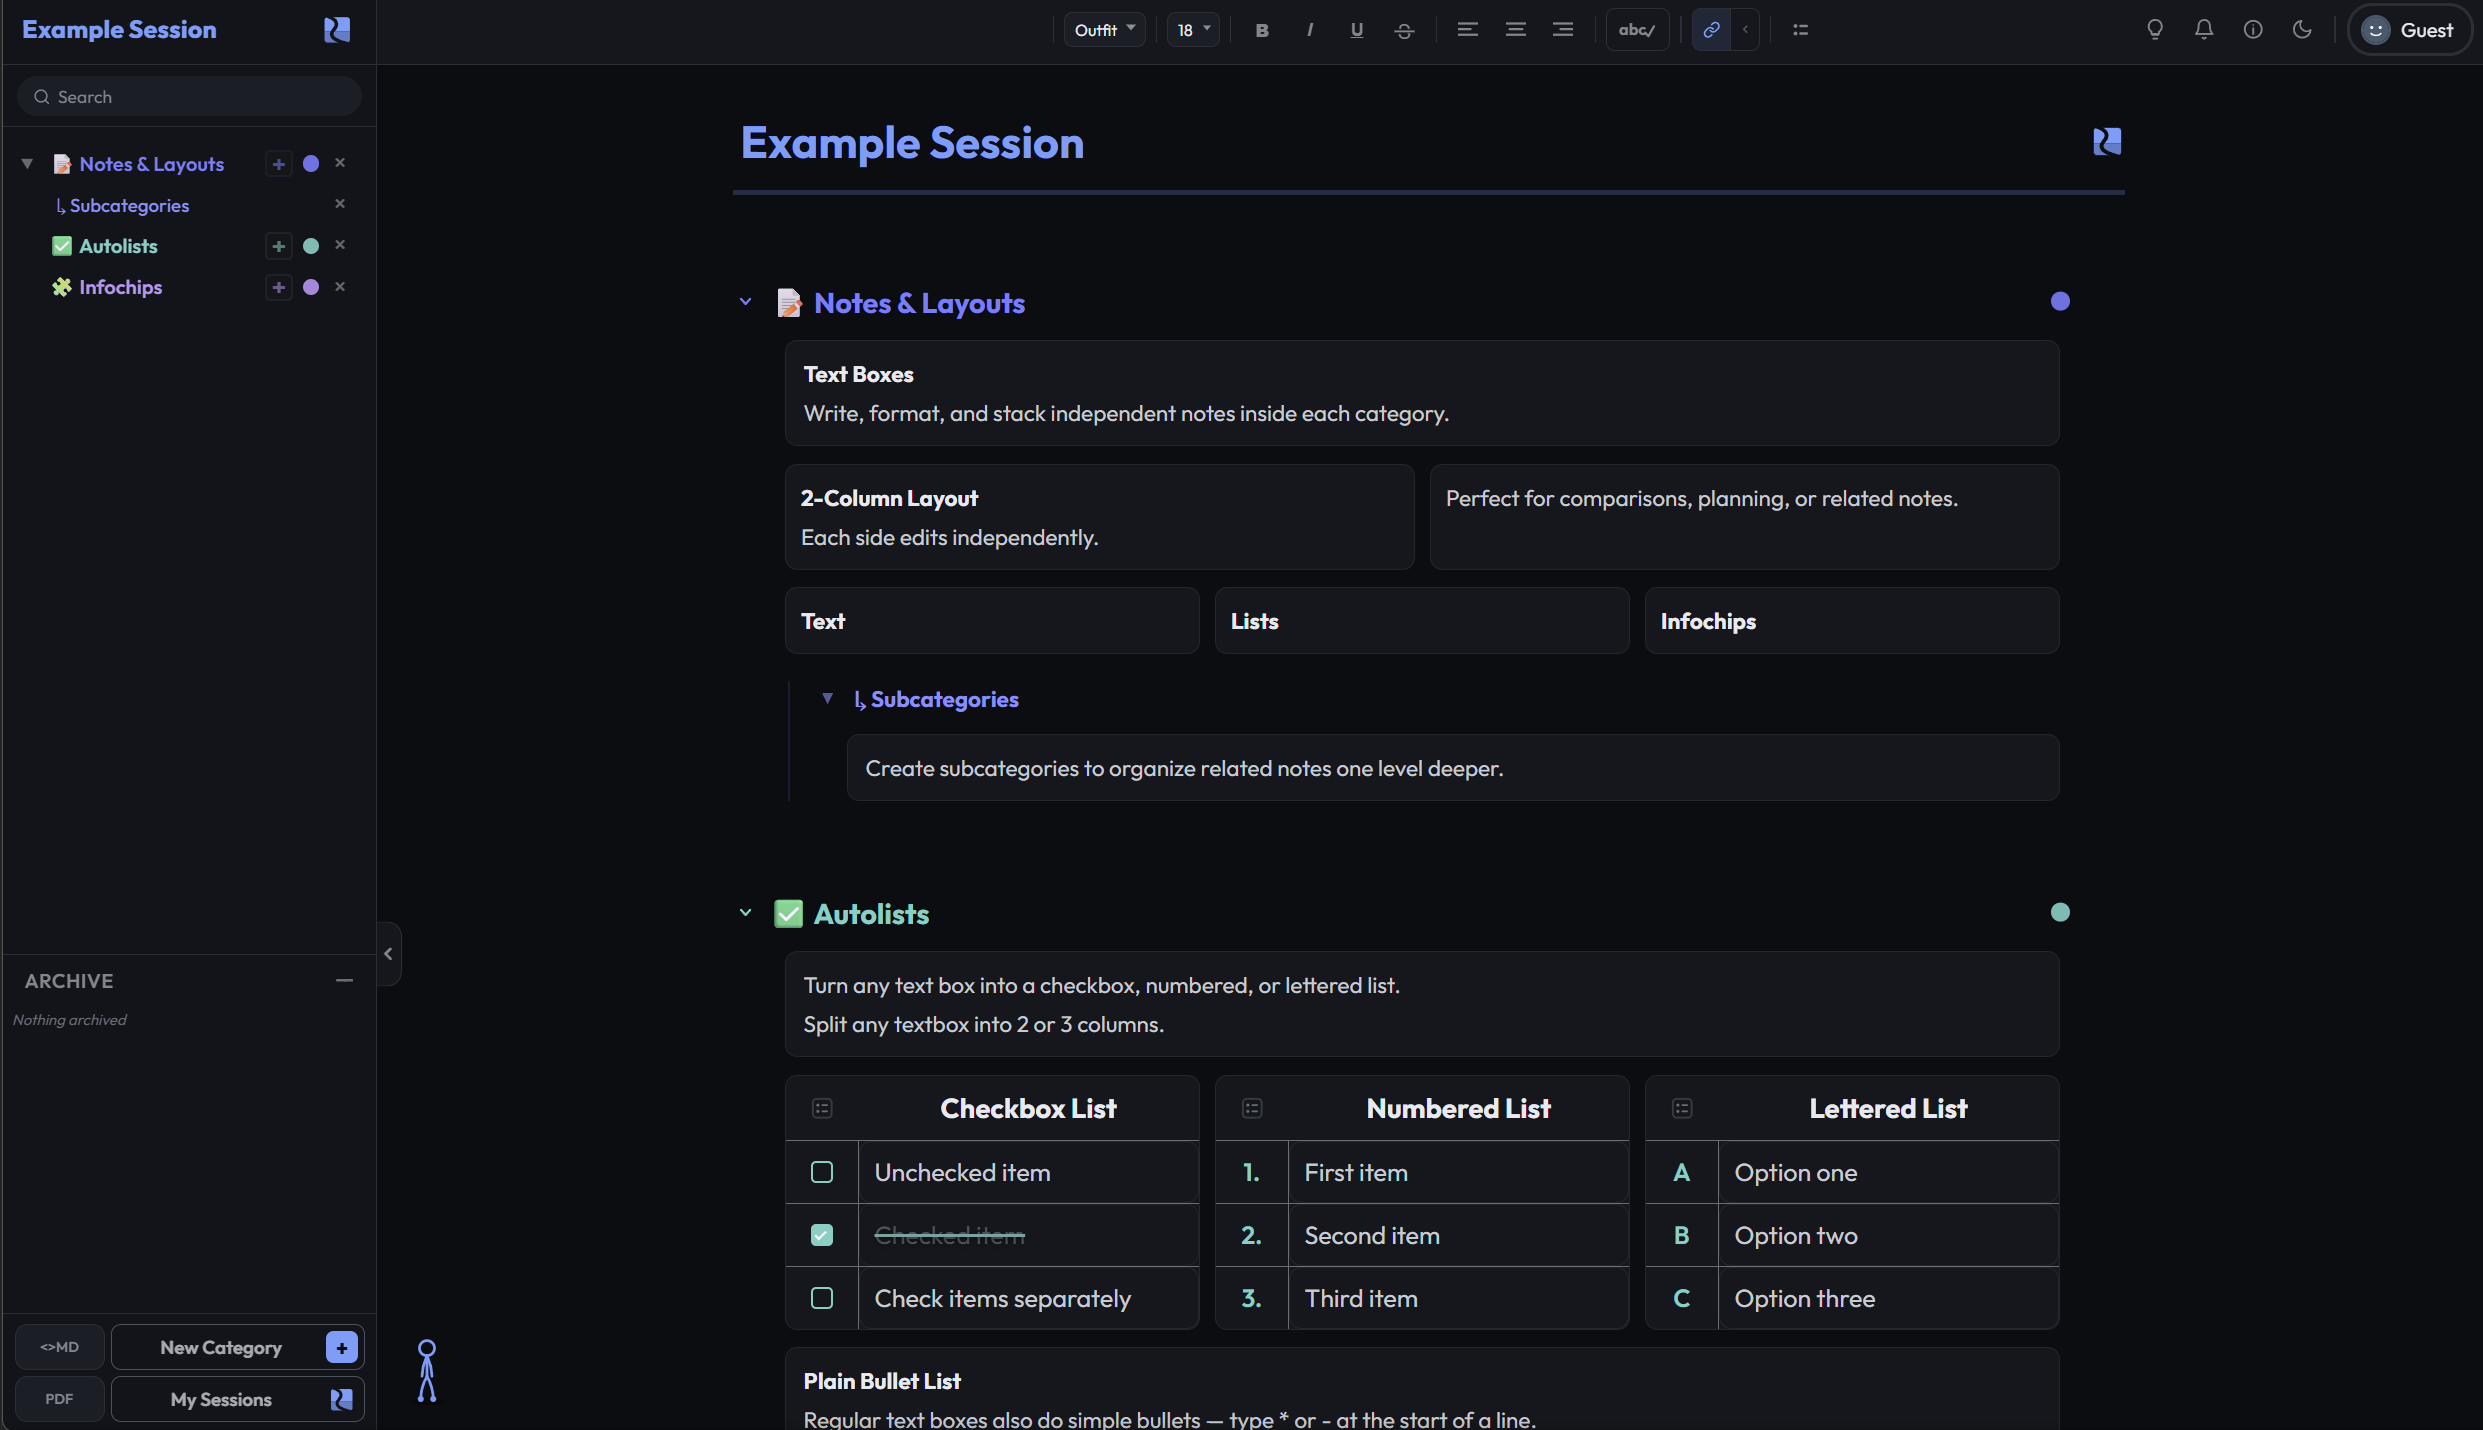
Task: Open the Guest account menu
Action: point(2408,30)
